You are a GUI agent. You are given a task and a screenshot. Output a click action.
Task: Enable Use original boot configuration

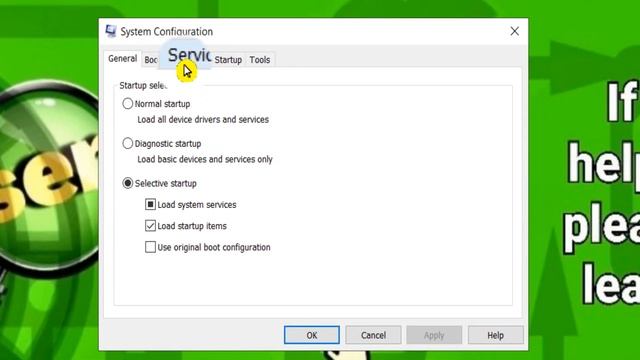150,247
